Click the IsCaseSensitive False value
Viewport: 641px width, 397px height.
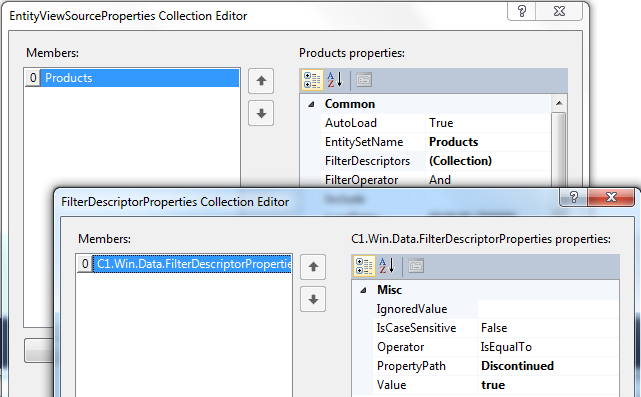coord(548,328)
